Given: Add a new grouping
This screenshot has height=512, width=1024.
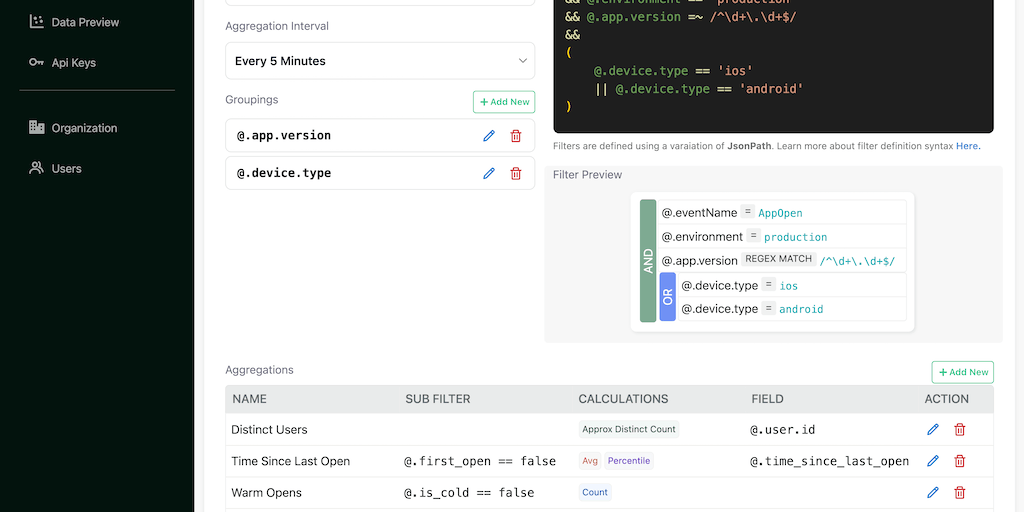Looking at the screenshot, I should click(x=504, y=102).
